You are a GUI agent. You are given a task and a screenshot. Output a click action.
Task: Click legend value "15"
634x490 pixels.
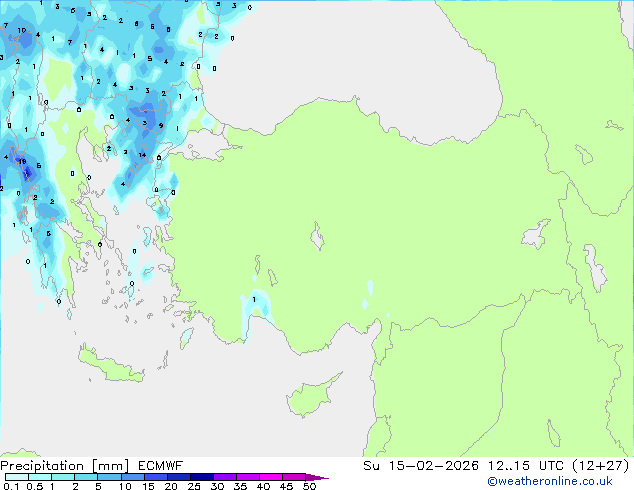click(148, 486)
